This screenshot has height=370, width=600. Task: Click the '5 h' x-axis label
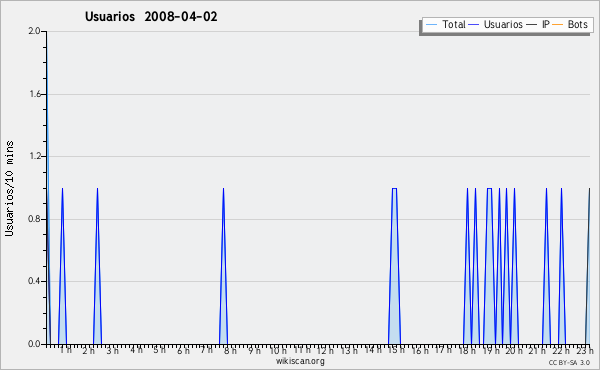pos(160,350)
